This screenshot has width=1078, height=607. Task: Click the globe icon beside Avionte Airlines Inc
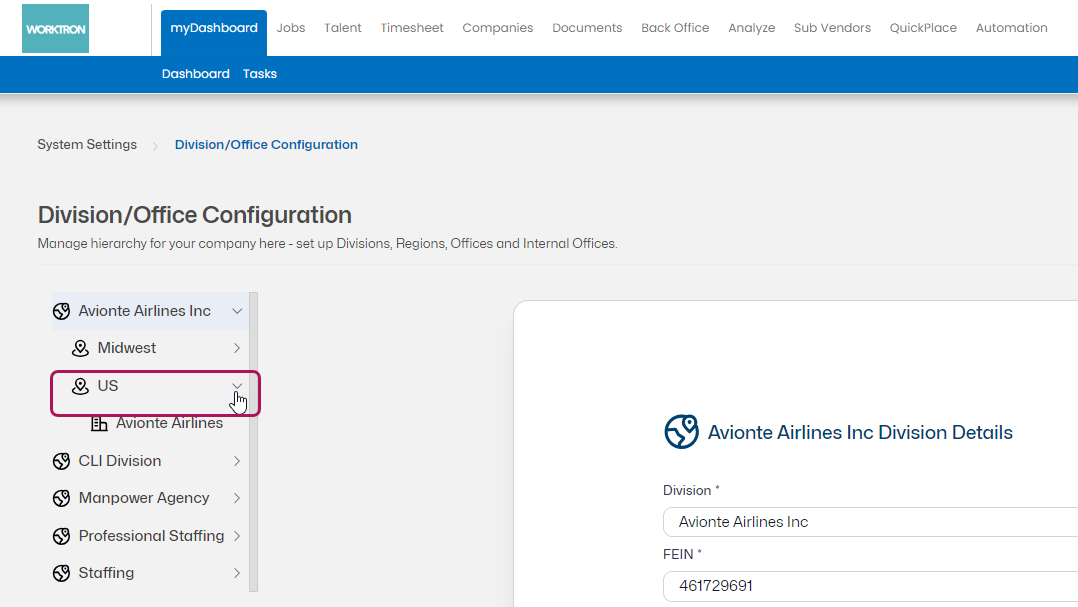coord(61,311)
